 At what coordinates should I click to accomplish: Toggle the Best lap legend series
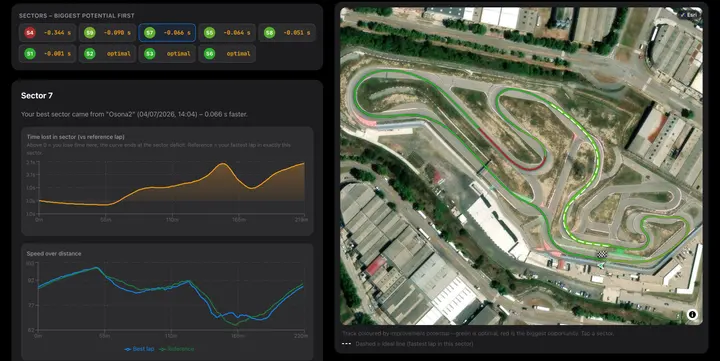(140, 349)
